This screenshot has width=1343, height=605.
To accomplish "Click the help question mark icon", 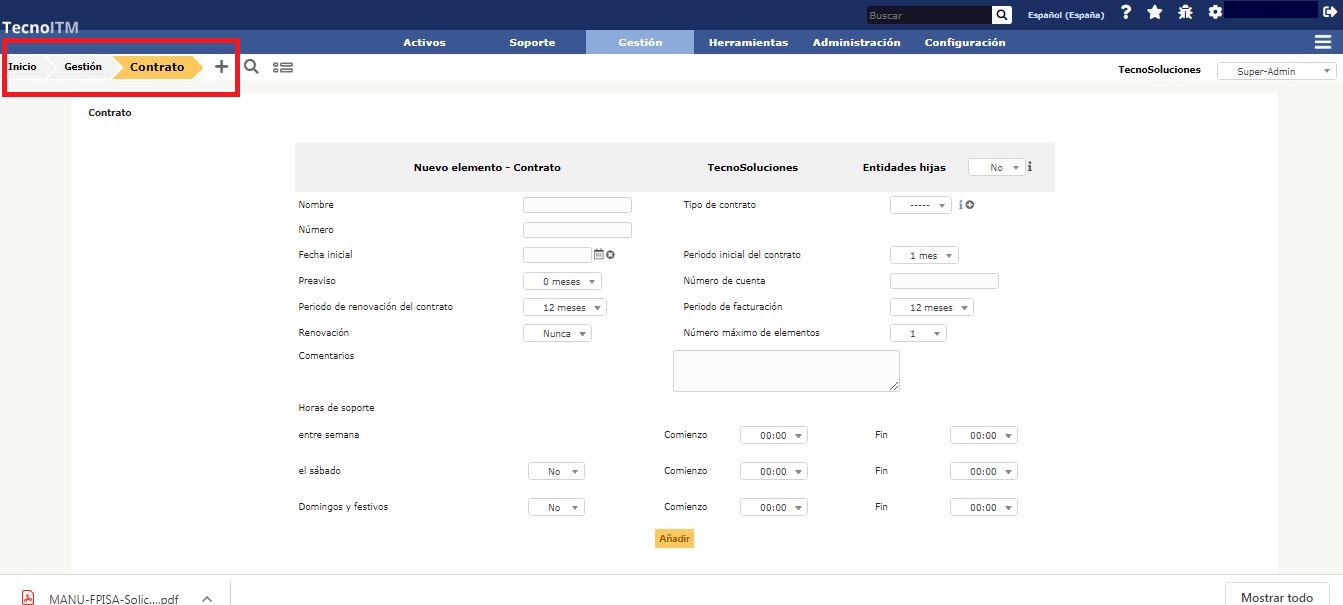I will pyautogui.click(x=1126, y=13).
